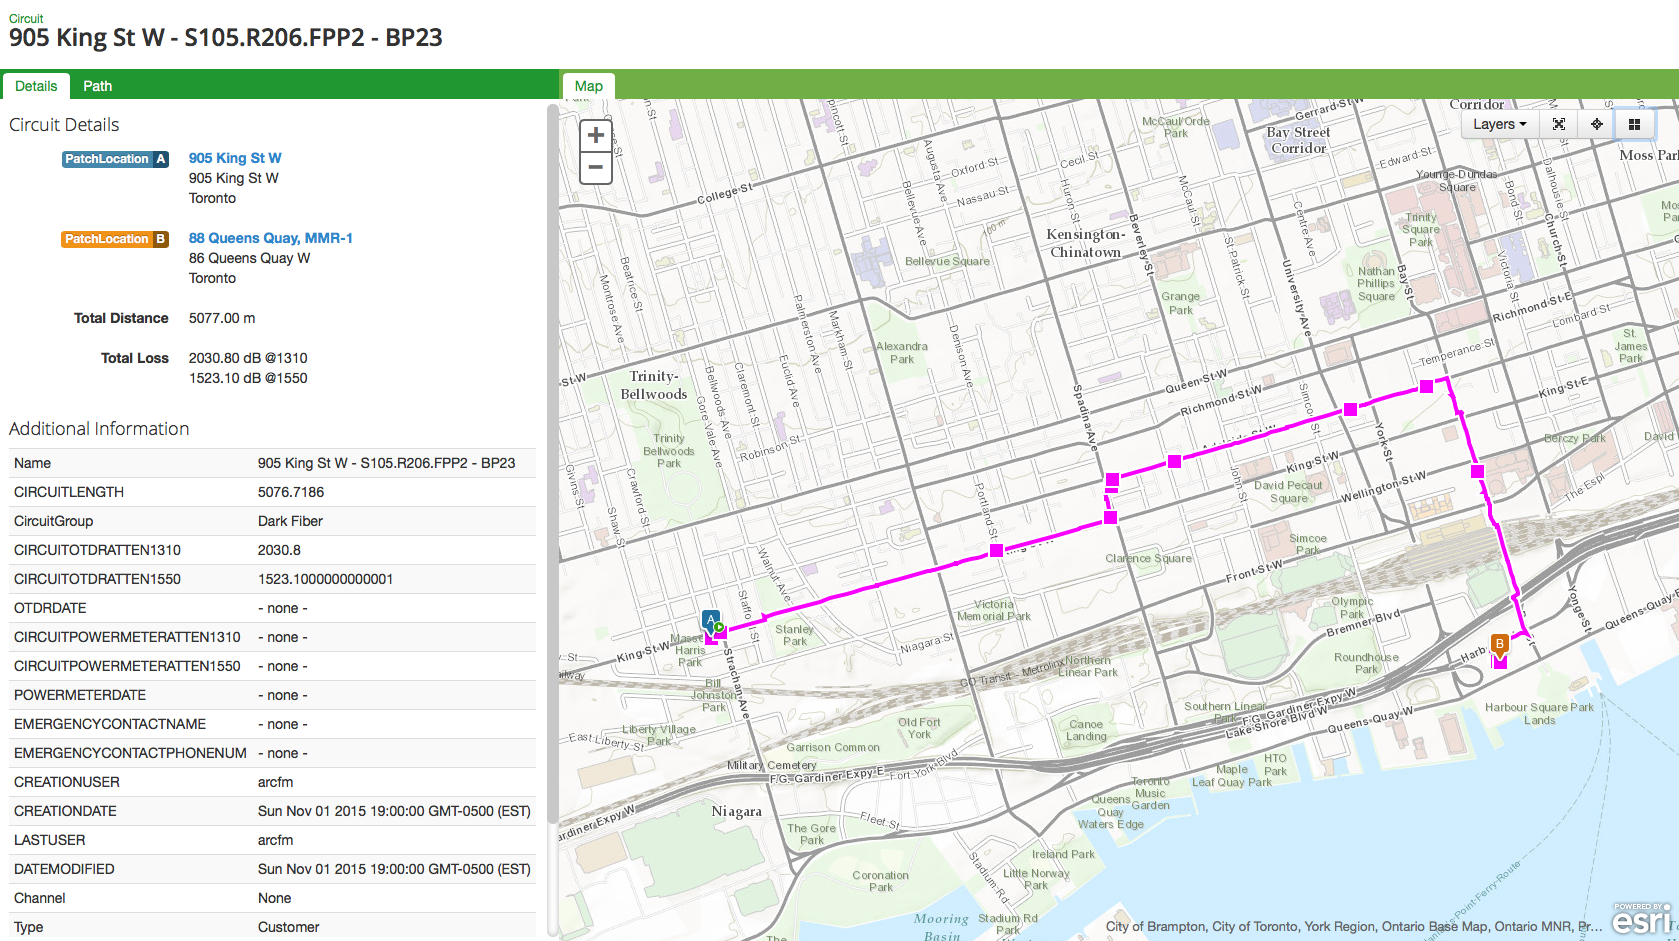Click a magenta vertex marker on the fiber route

coord(1424,385)
